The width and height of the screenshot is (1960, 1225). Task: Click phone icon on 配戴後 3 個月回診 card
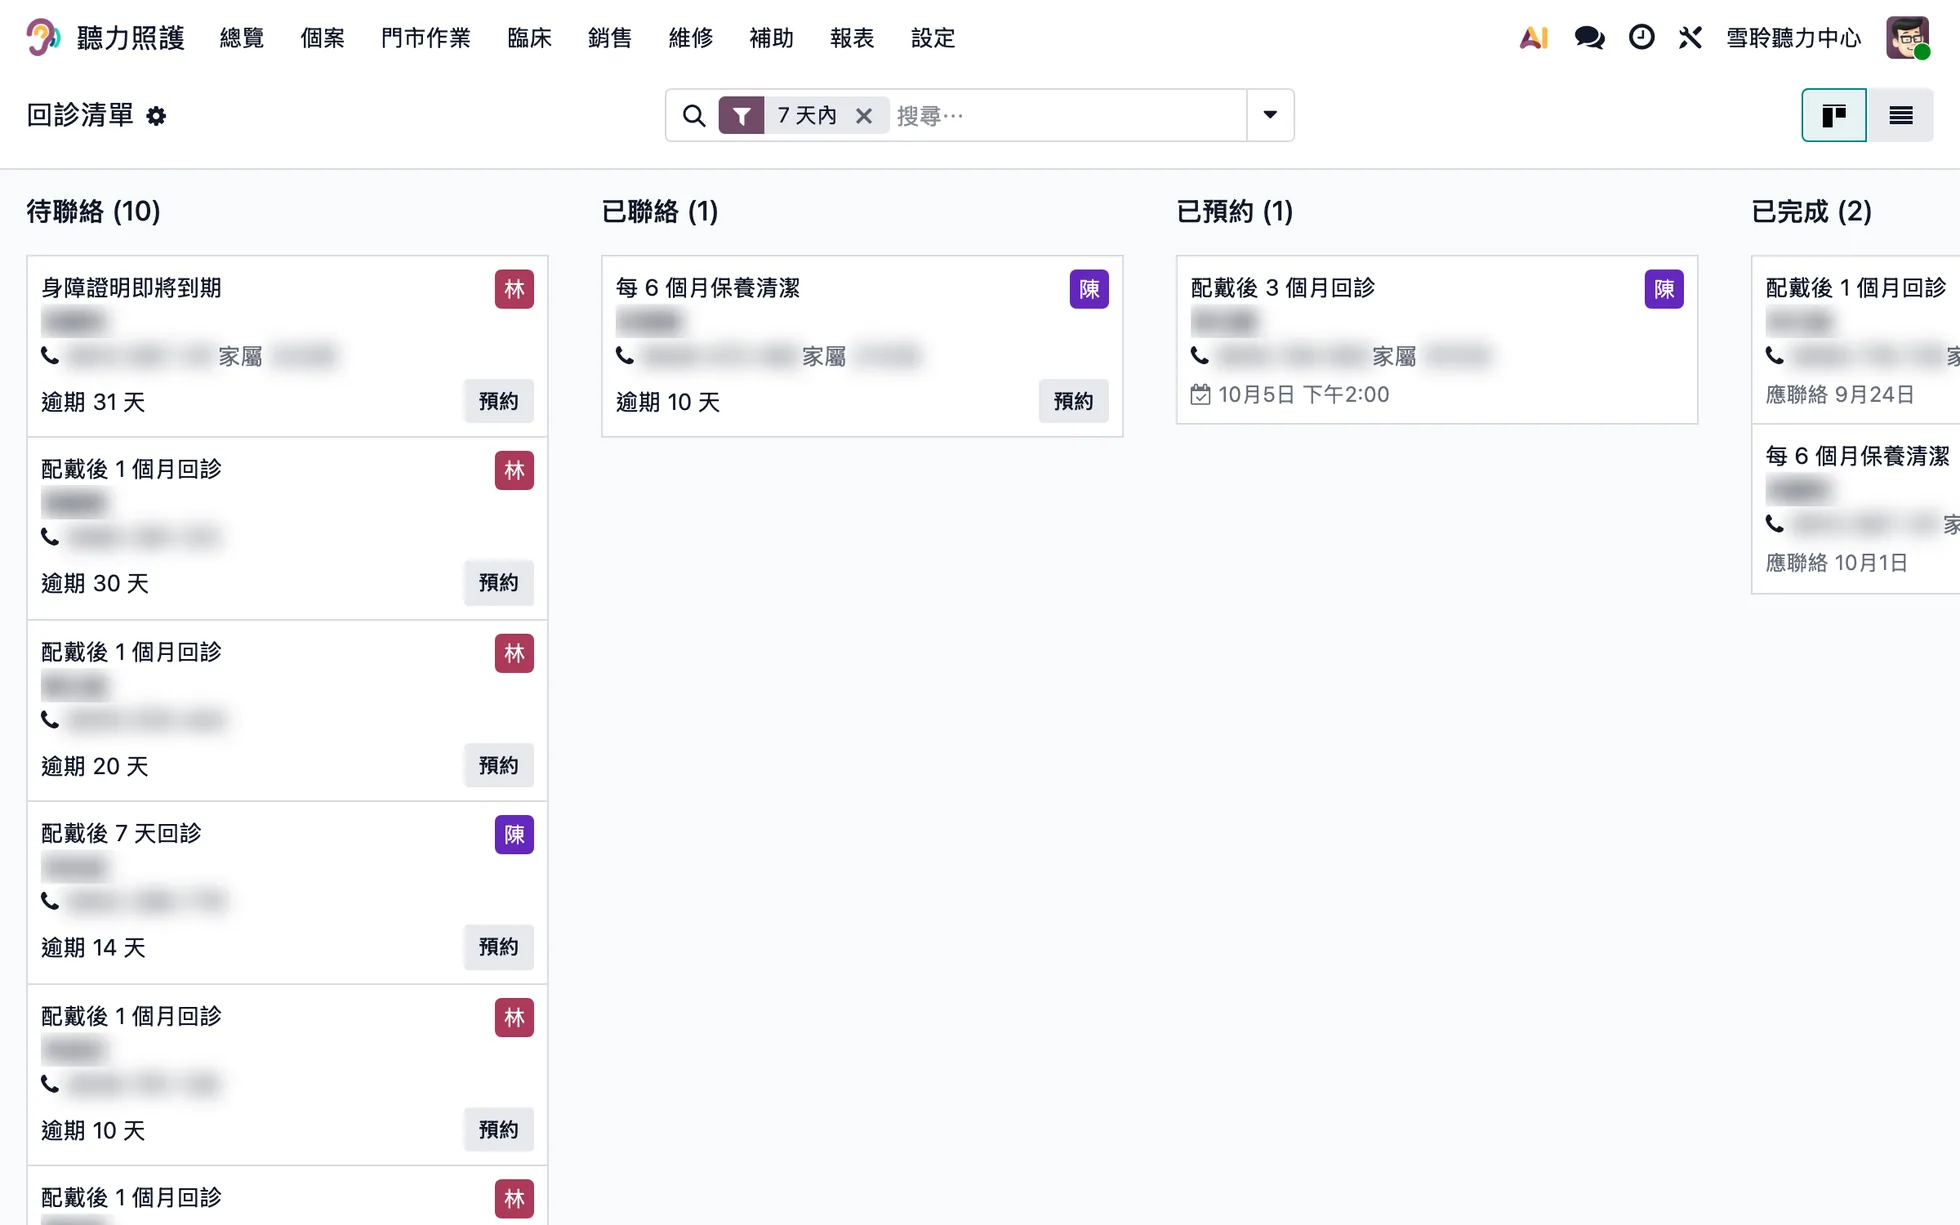tap(1200, 355)
